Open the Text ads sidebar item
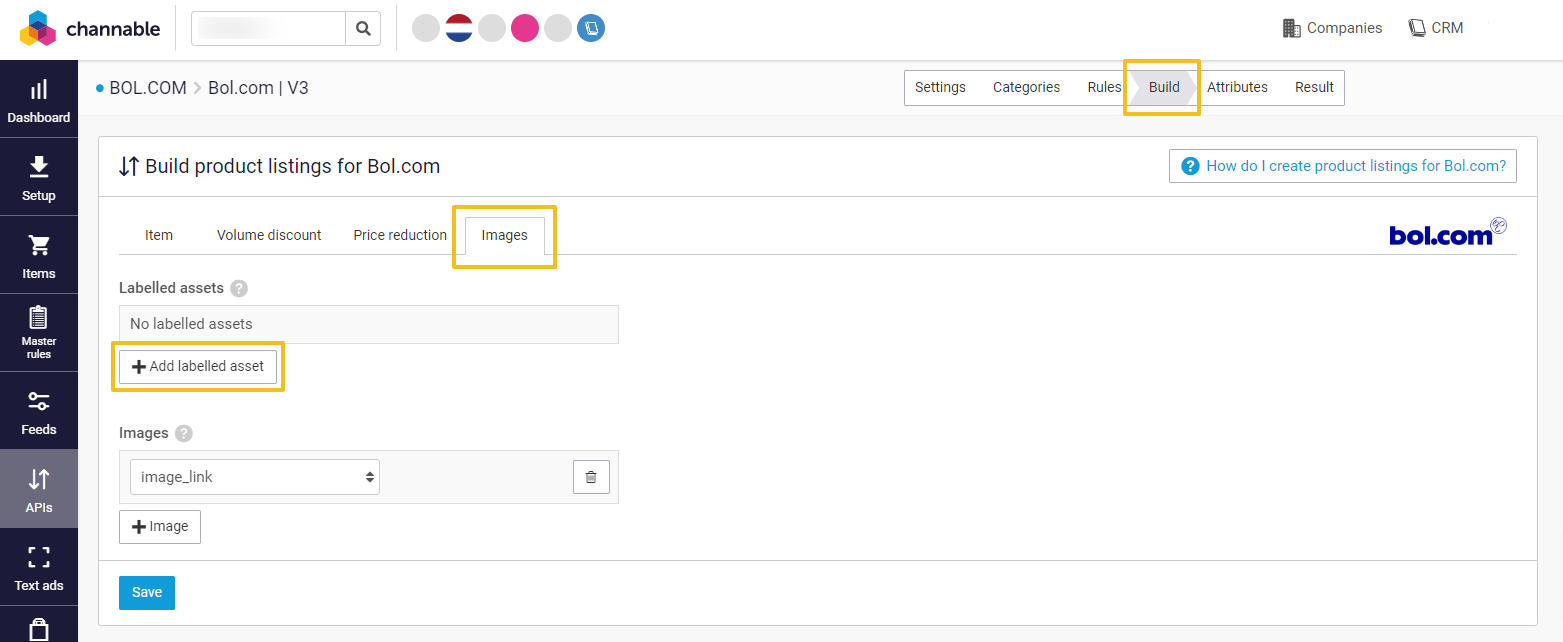The image size is (1563, 642). coord(39,567)
